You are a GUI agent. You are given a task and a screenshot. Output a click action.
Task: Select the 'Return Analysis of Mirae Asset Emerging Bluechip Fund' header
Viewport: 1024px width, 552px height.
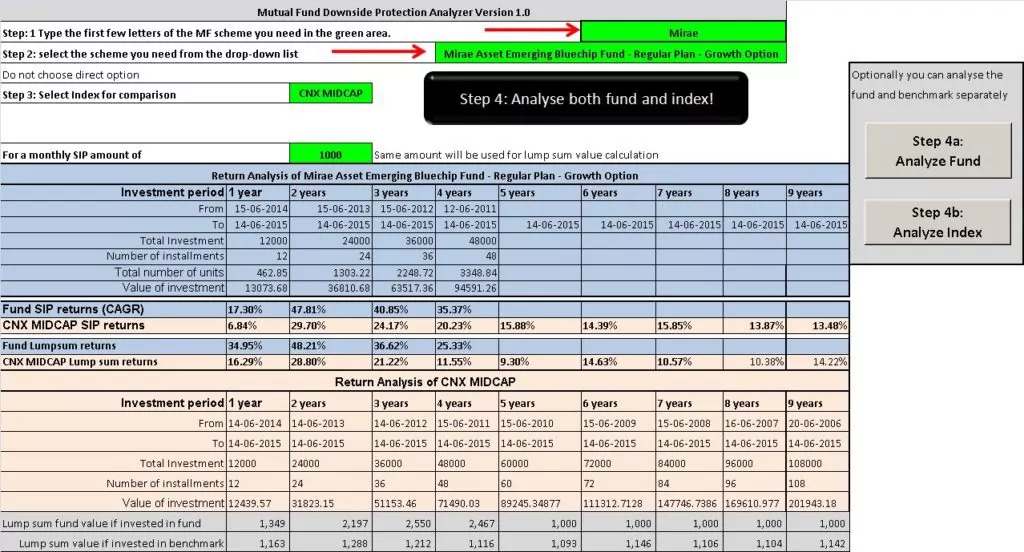point(424,175)
